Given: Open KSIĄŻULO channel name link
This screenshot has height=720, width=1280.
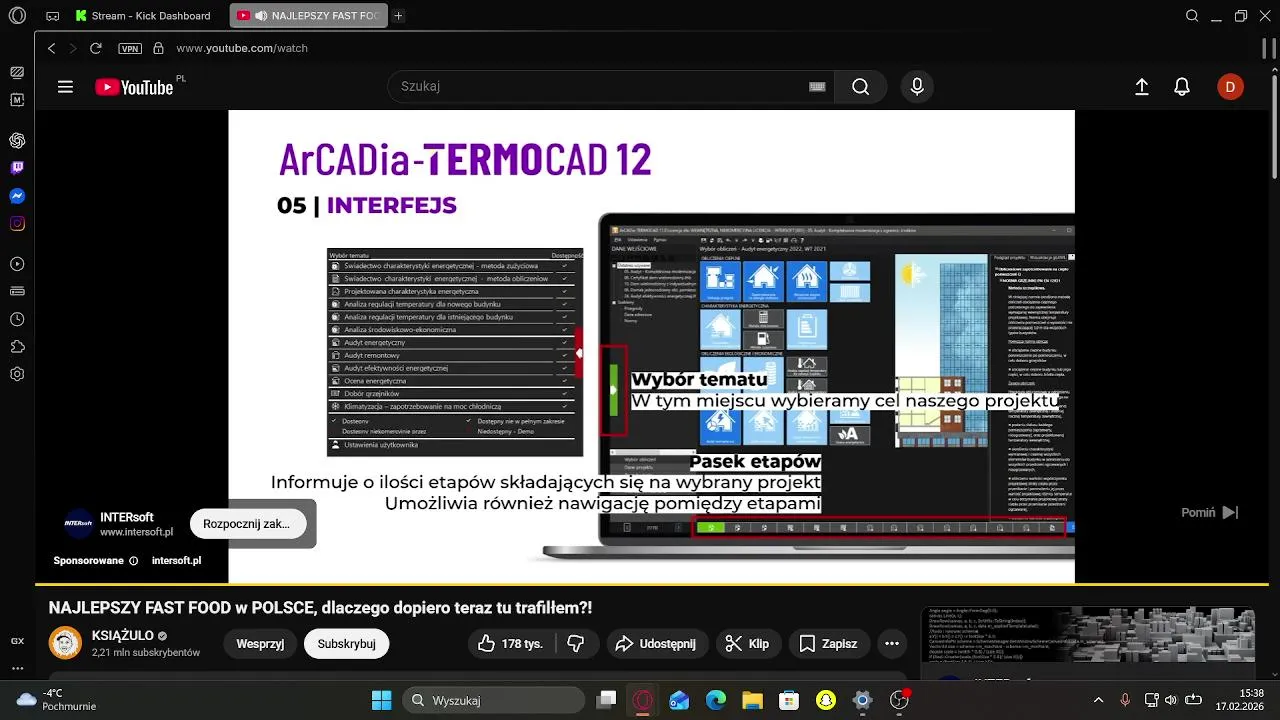Looking at the screenshot, I should click(x=122, y=635).
